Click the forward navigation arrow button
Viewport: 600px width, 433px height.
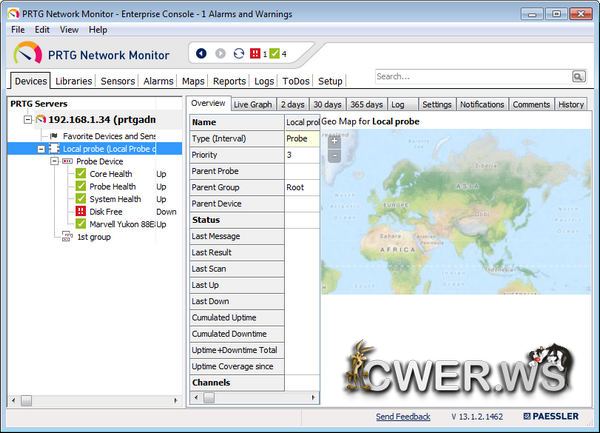click(x=219, y=54)
